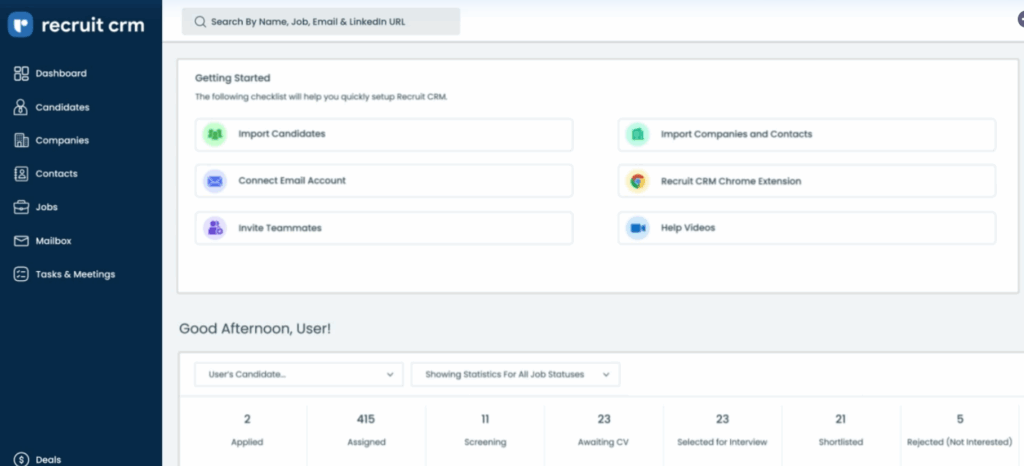Screen dimensions: 1024x466
Task: Click the search magnifier icon
Action: coord(200,22)
